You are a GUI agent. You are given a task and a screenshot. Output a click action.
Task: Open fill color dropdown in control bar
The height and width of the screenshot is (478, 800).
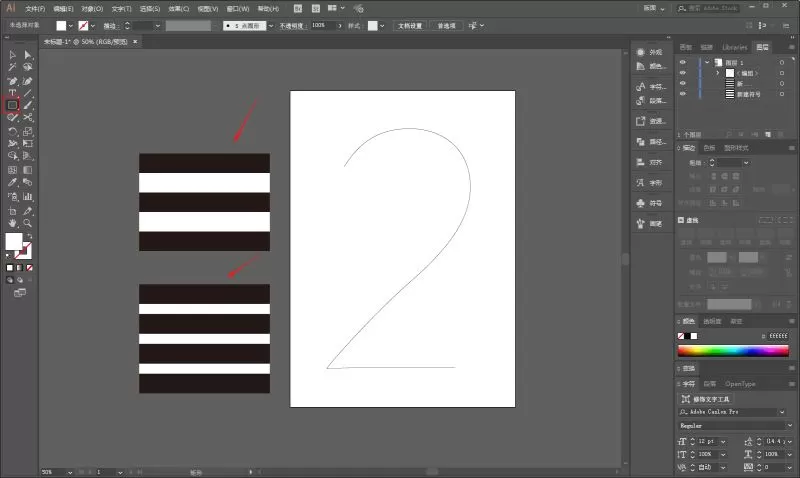point(71,26)
